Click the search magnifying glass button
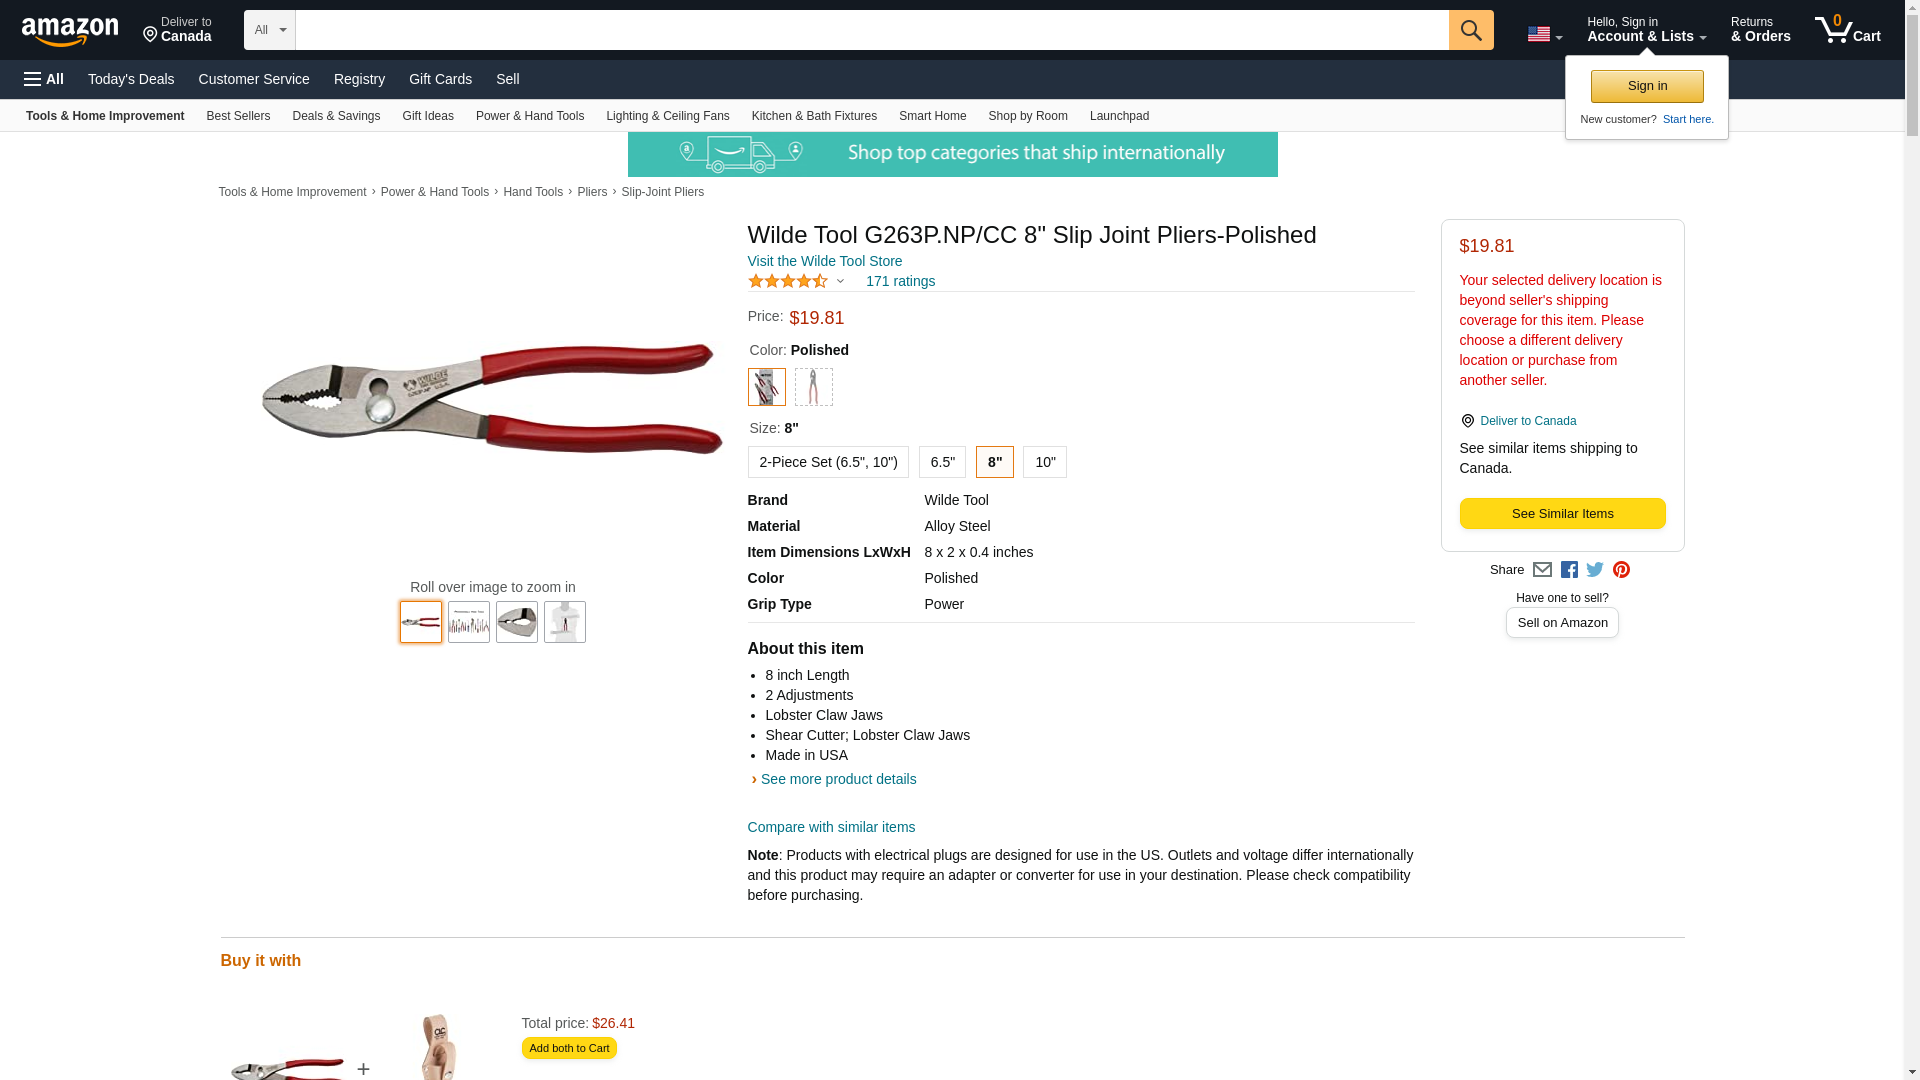 [1470, 30]
